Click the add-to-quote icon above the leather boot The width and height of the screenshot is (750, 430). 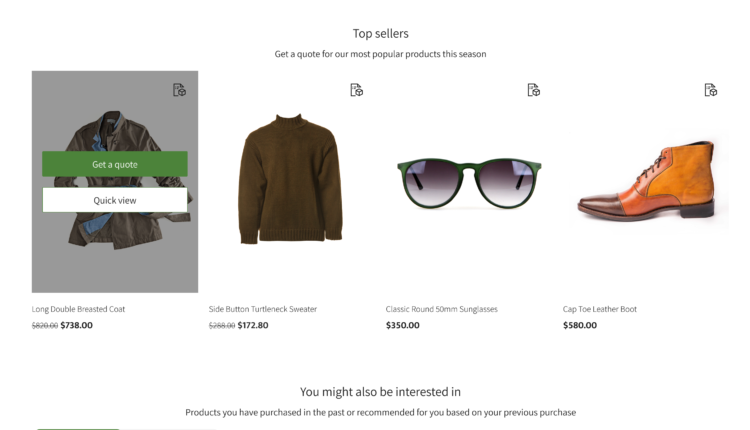[710, 90]
